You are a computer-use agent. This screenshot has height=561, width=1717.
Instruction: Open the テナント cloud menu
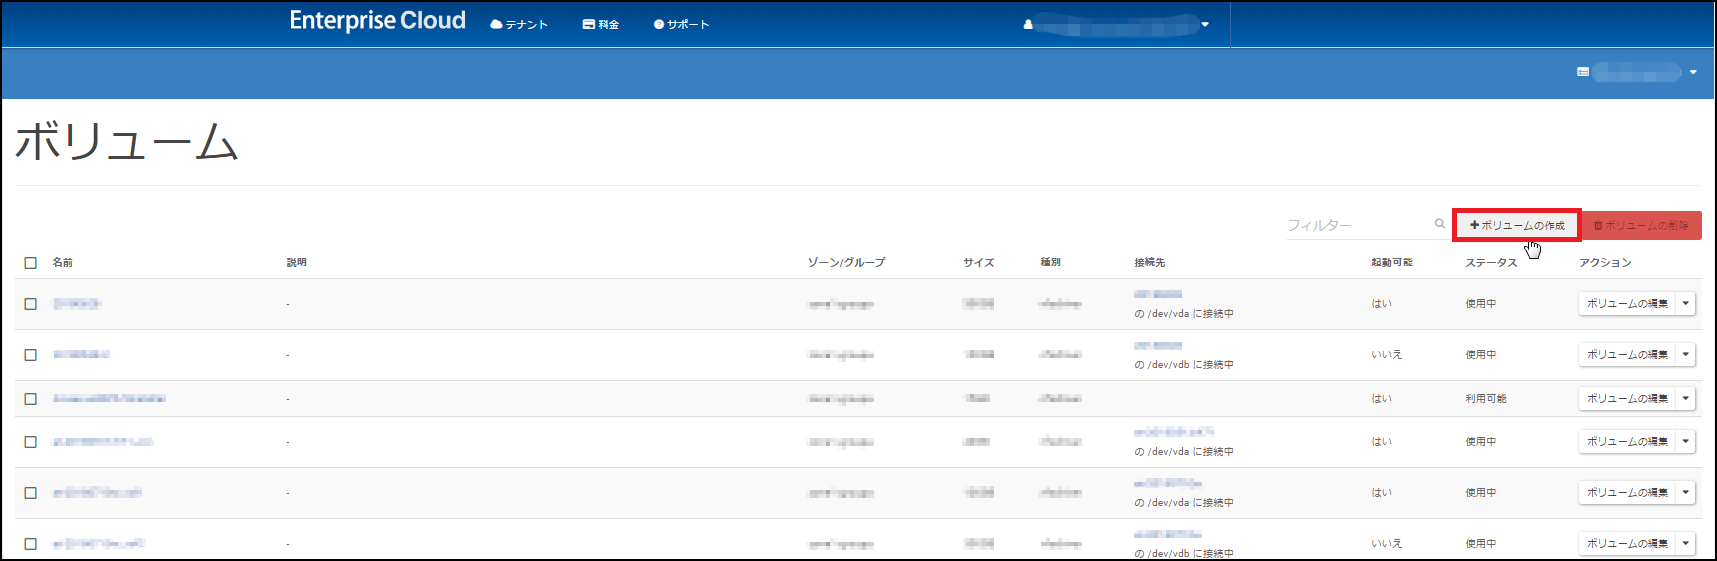[x=519, y=25]
